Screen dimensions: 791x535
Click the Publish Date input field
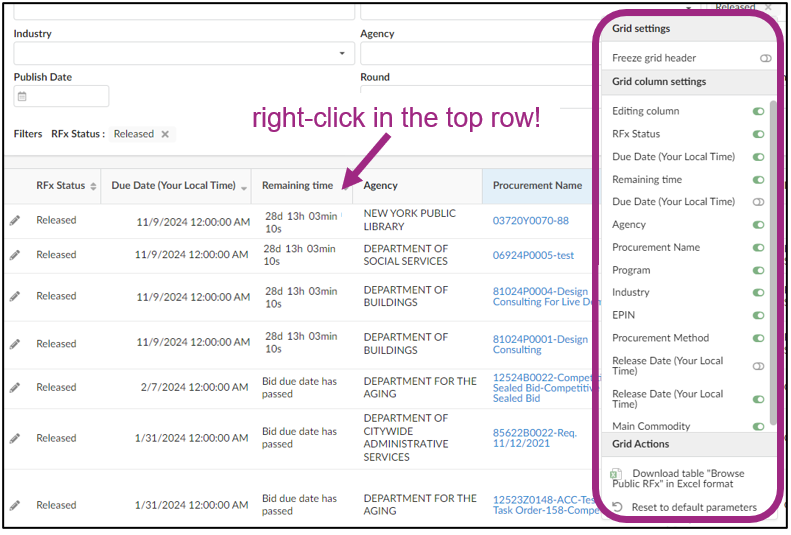point(61,96)
